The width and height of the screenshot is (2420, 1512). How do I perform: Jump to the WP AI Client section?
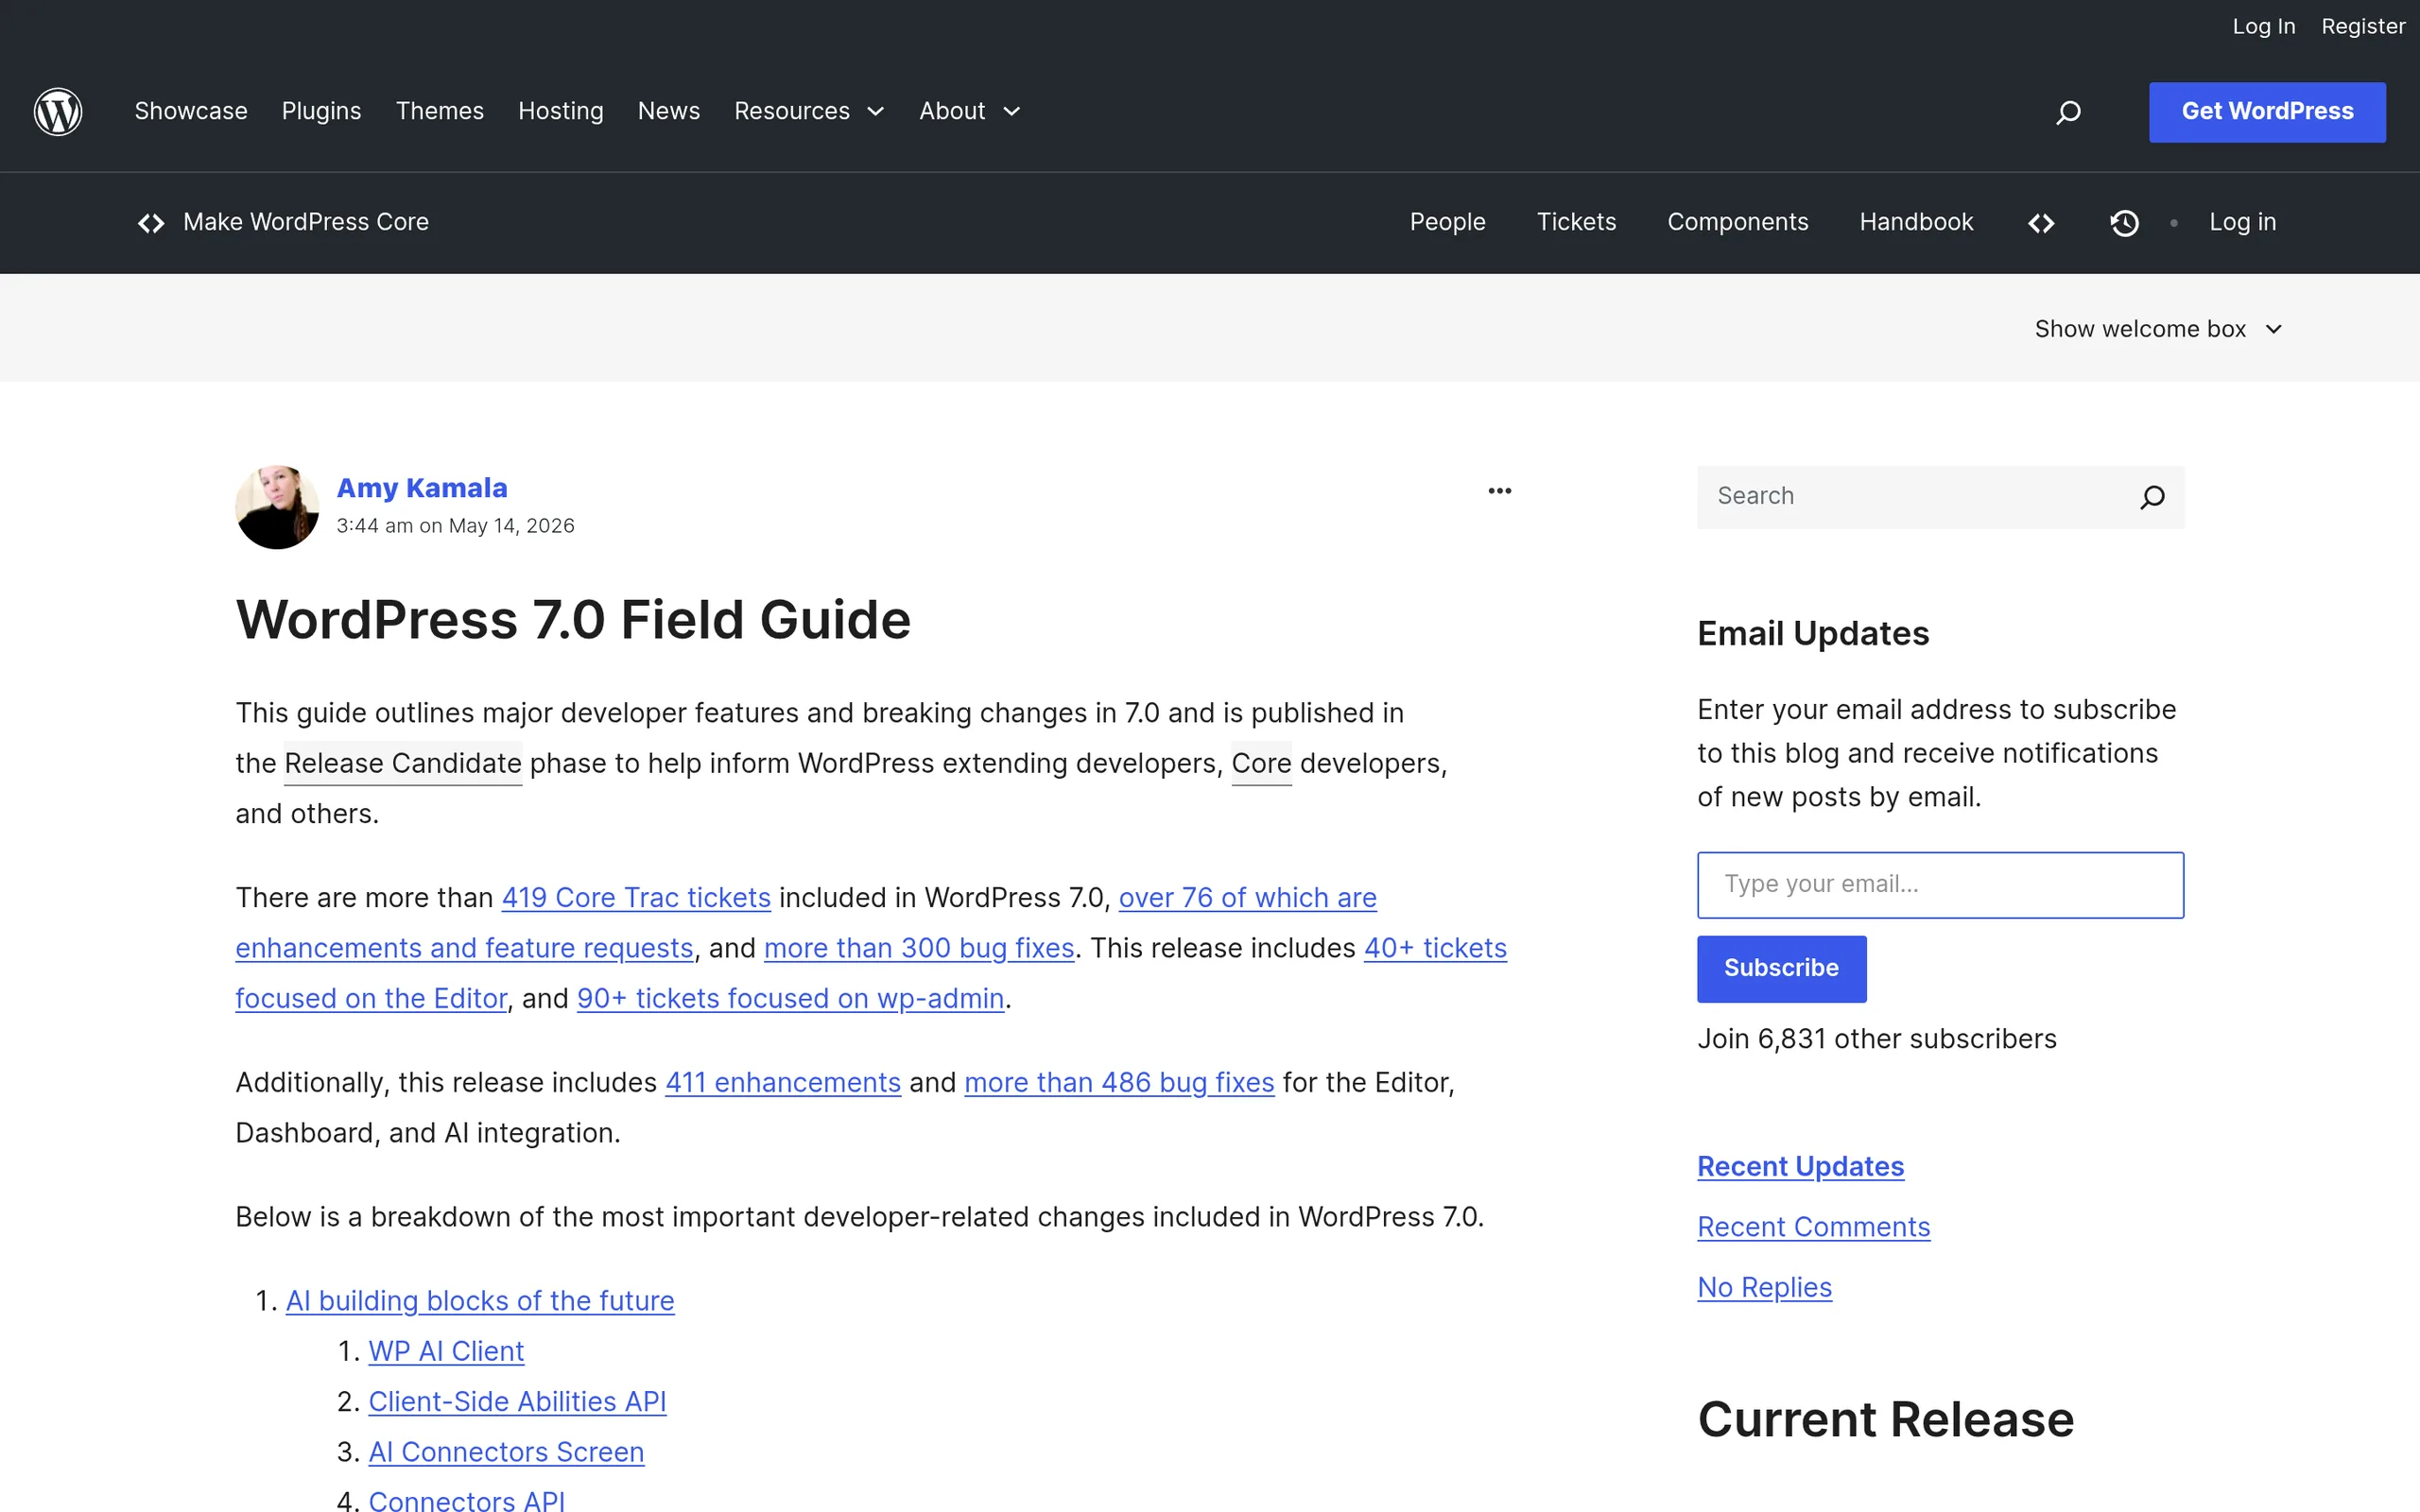tap(446, 1352)
